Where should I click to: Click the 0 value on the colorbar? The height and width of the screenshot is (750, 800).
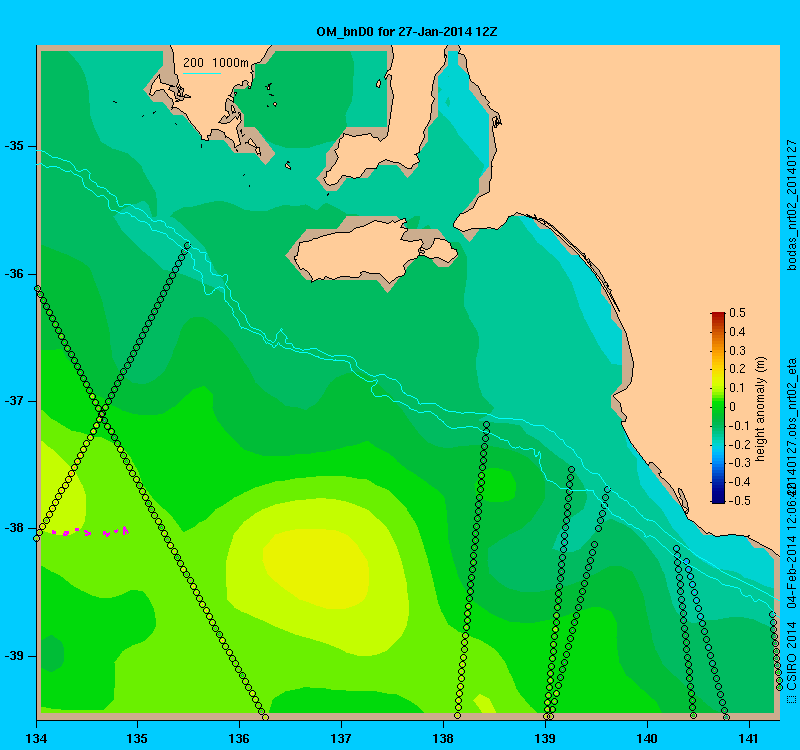(x=733, y=407)
